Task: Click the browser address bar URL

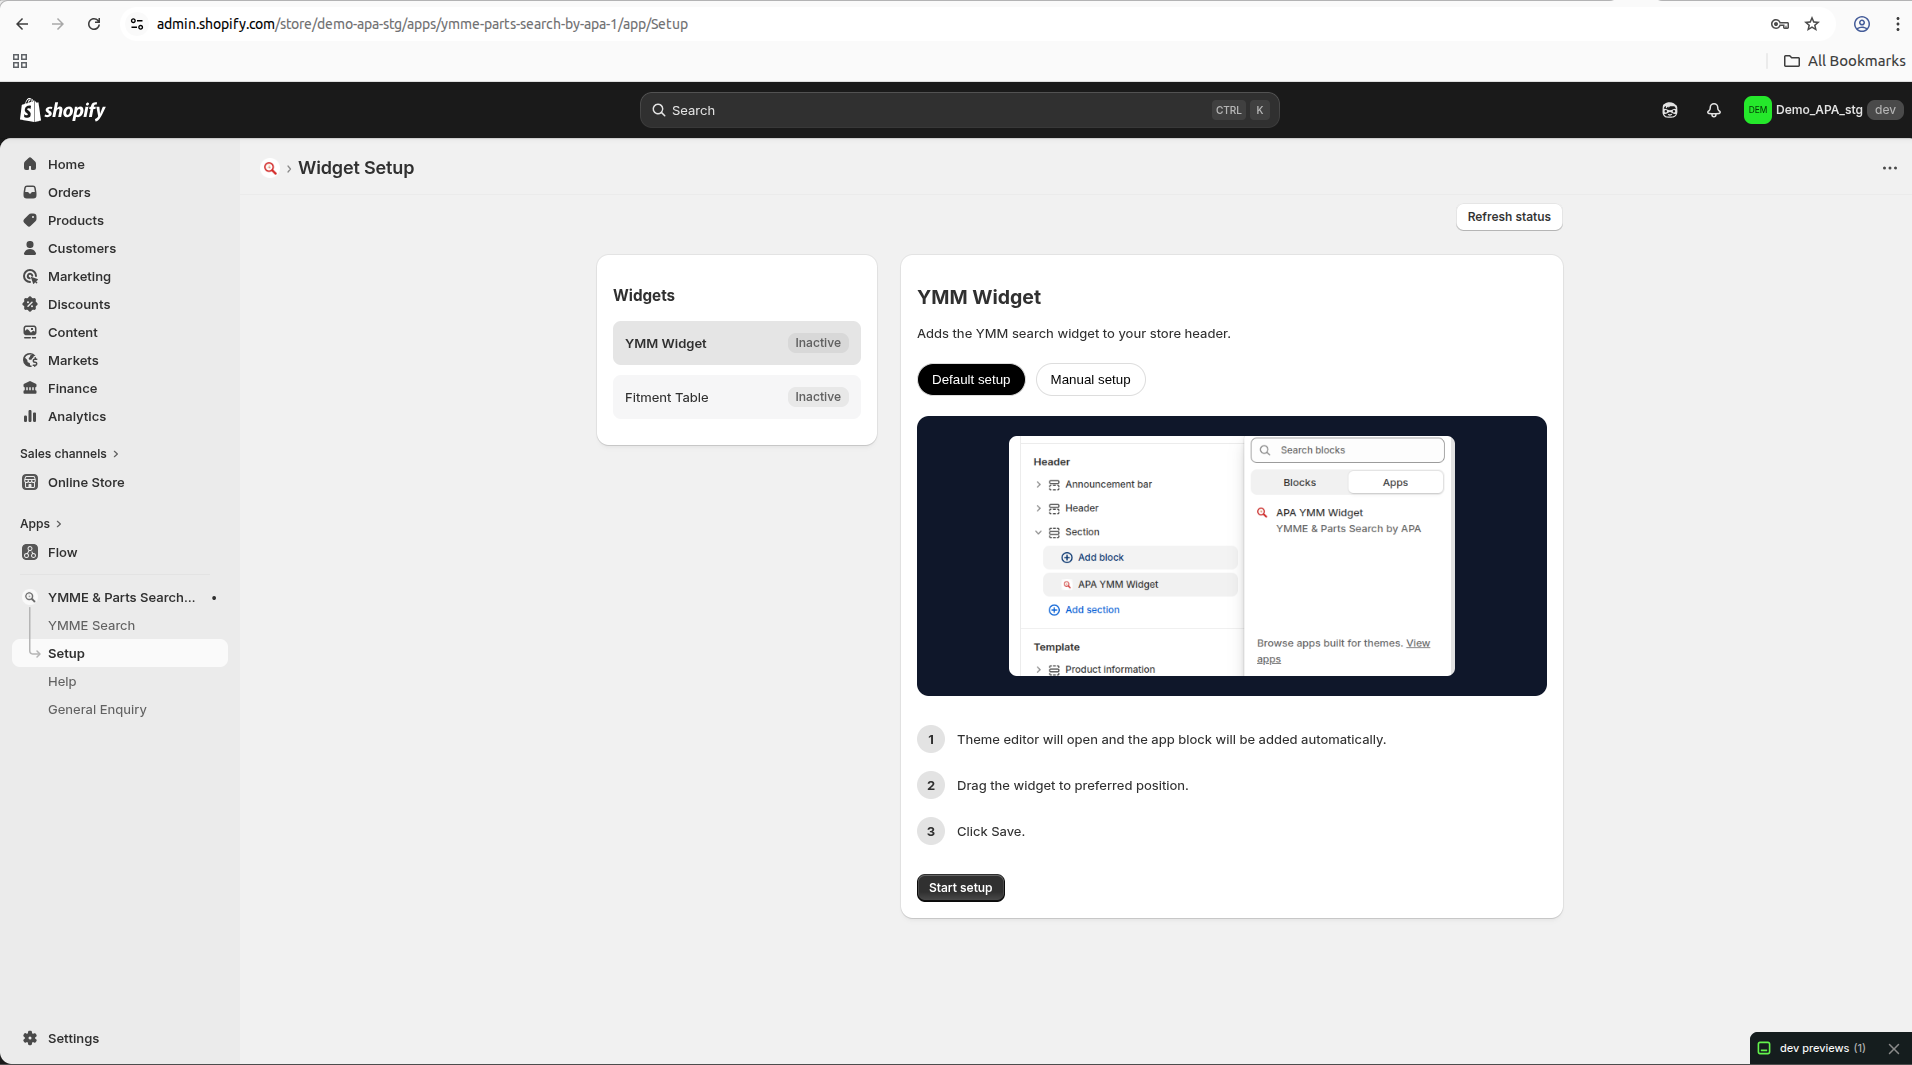Action: [422, 24]
